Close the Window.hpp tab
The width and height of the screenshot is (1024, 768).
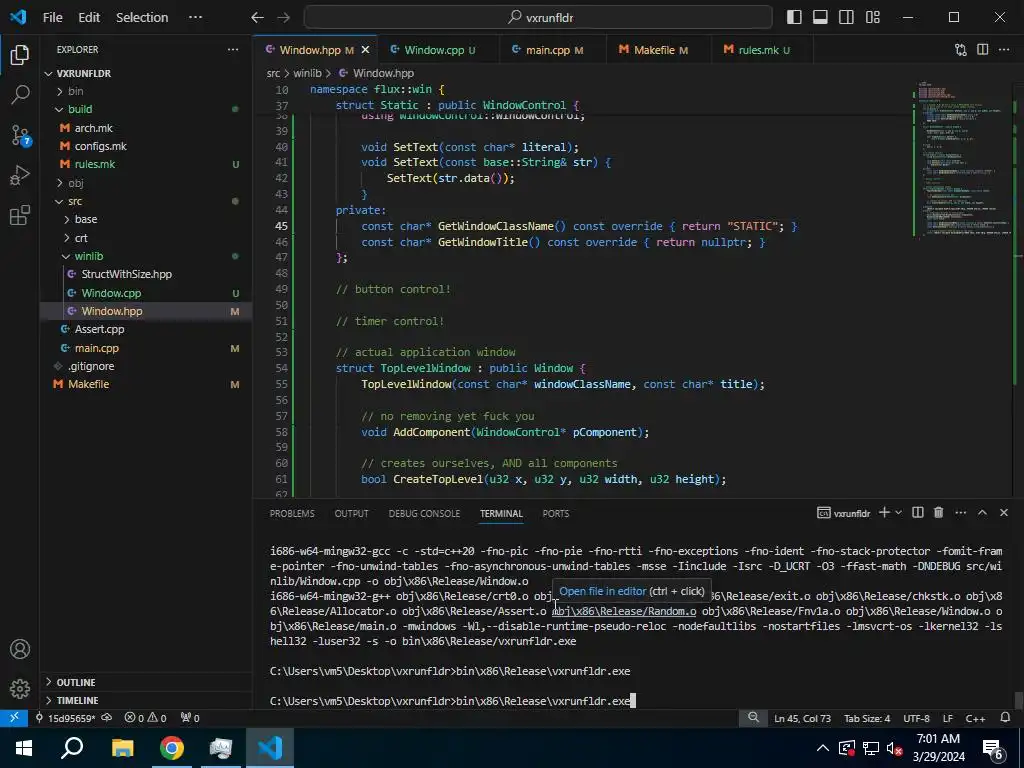(x=365, y=50)
